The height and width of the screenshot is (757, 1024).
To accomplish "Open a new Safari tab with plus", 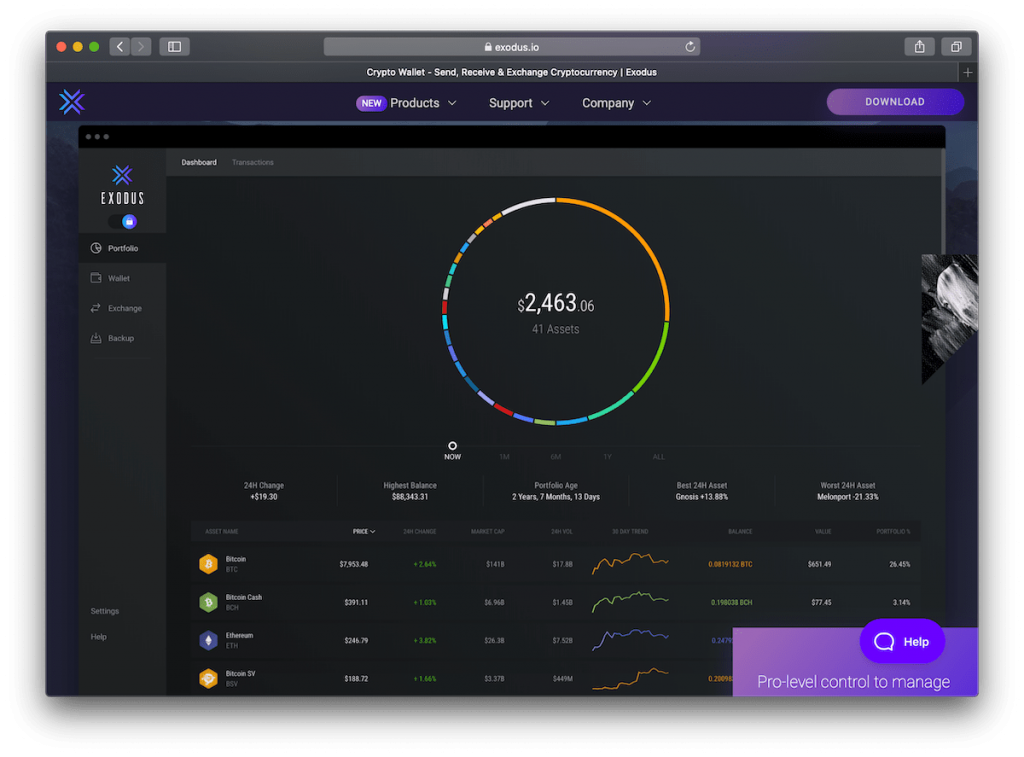I will 968,72.
